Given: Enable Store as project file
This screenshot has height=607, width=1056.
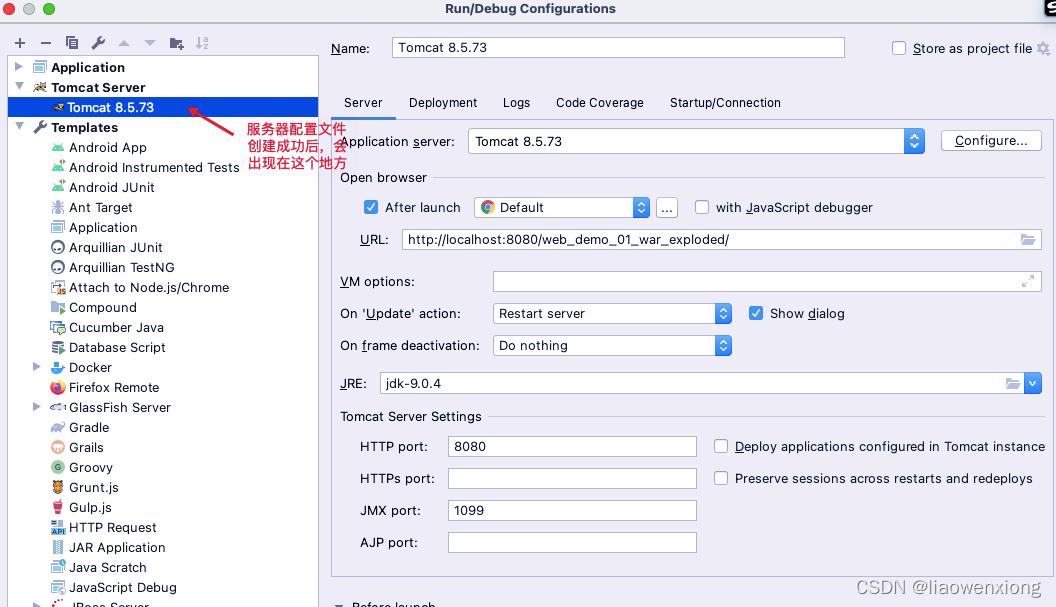Looking at the screenshot, I should coord(899,49).
